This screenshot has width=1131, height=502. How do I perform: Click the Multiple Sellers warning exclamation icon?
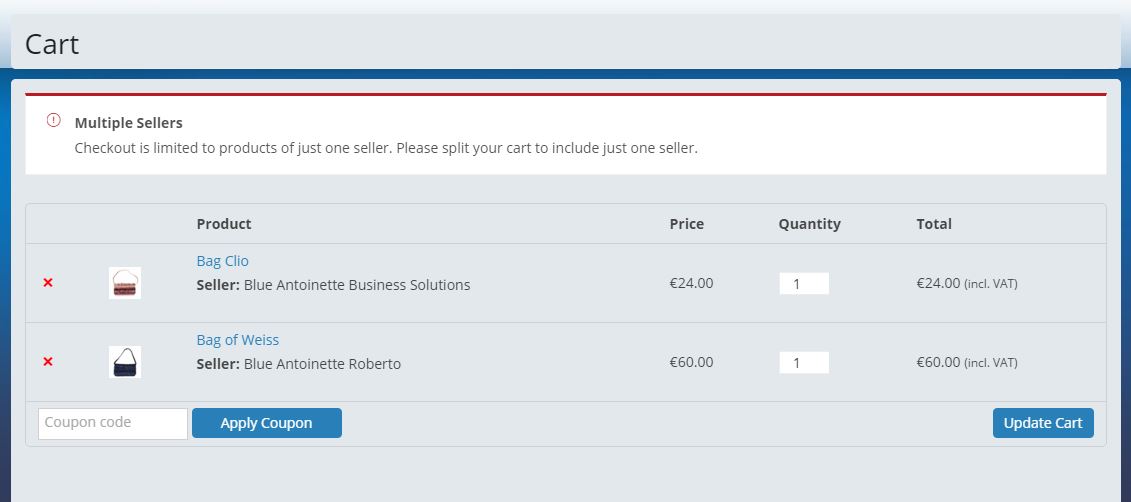point(53,120)
